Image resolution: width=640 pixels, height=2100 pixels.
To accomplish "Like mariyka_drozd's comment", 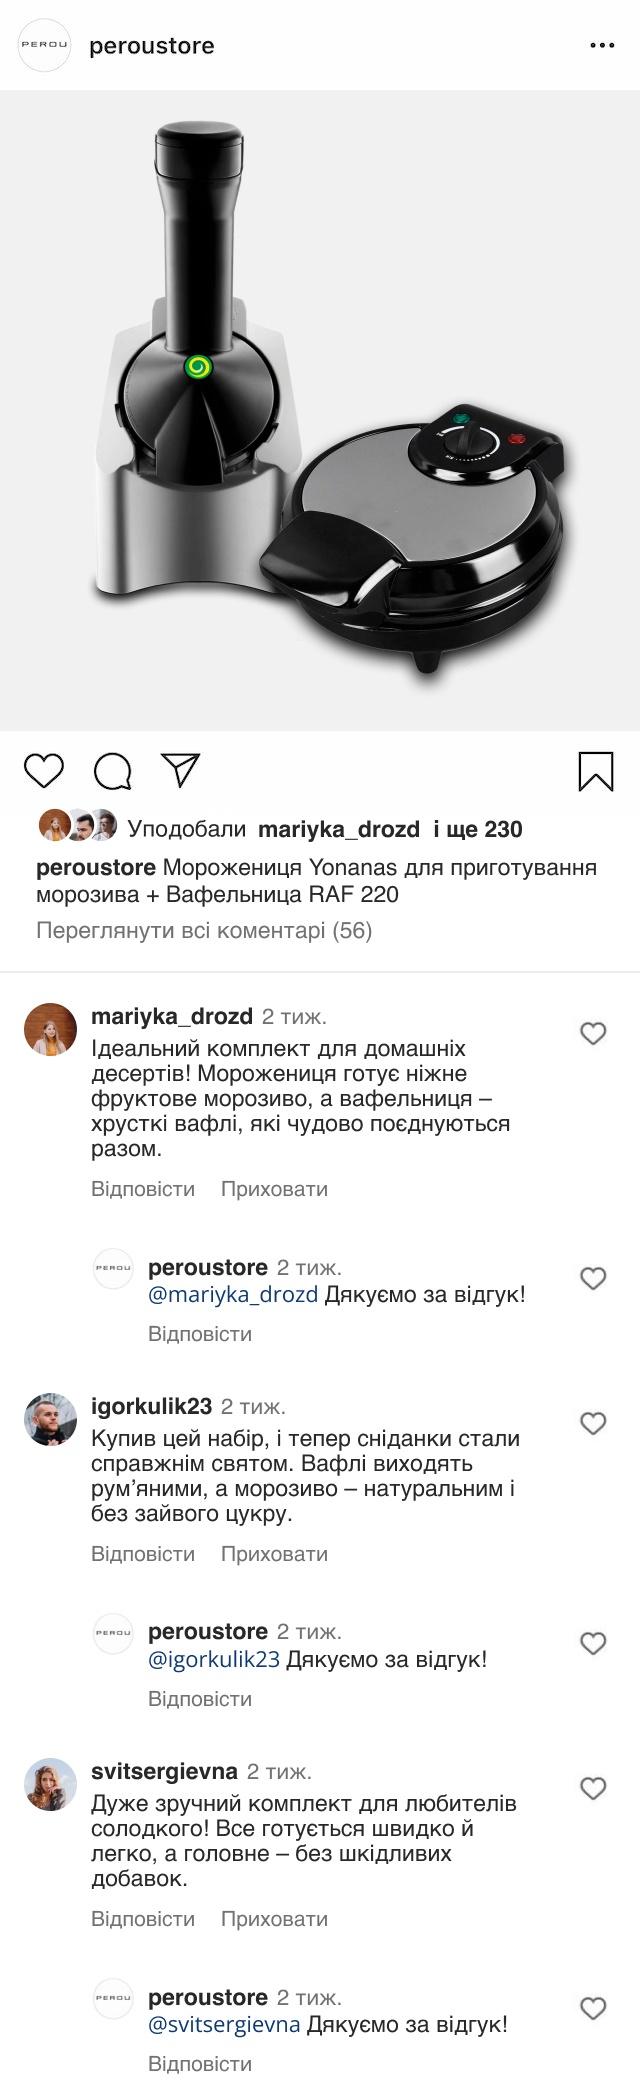I will pos(593,1033).
